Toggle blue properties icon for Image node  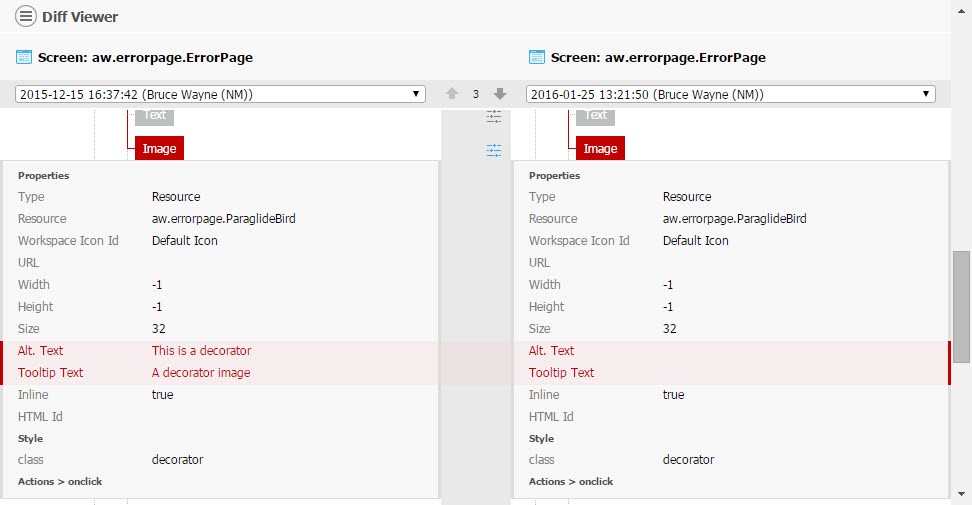pyautogui.click(x=494, y=150)
